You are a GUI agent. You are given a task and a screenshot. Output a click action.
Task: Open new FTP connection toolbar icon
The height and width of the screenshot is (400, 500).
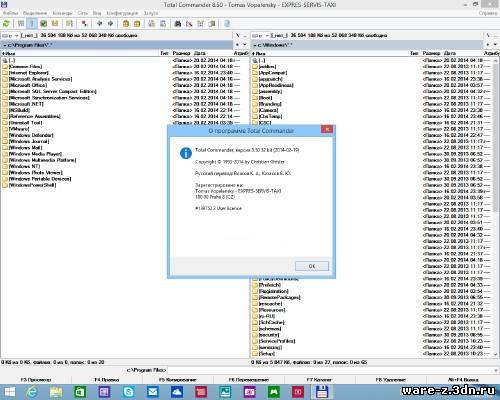(163, 23)
